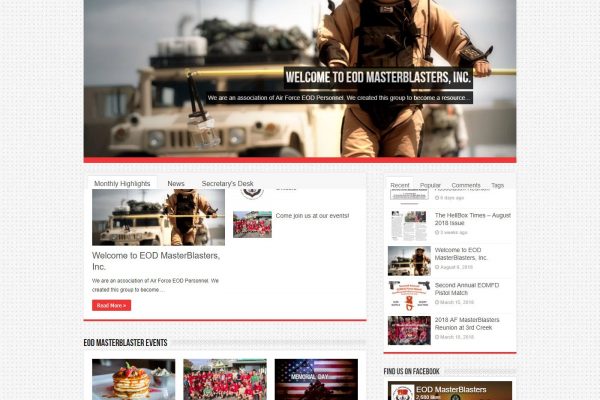Viewport: 600px width, 400px height.
Task: Open the Monthly Highlights tab
Action: click(122, 183)
